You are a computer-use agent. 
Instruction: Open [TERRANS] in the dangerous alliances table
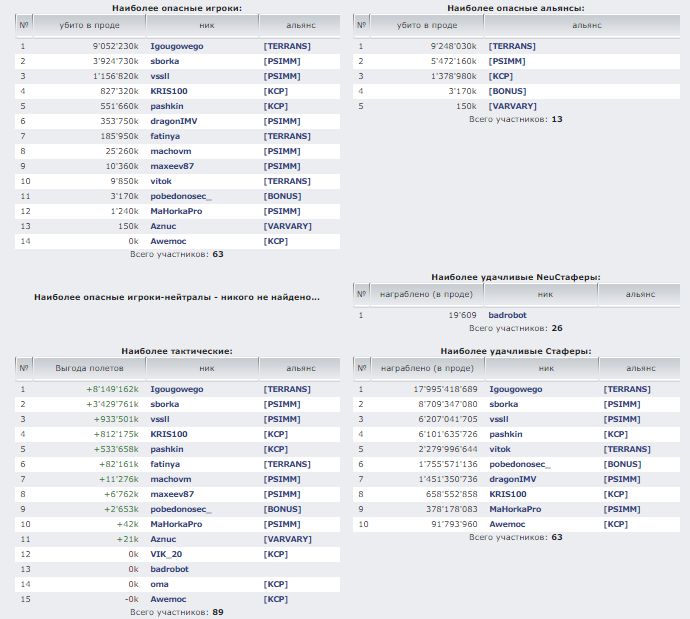click(511, 46)
